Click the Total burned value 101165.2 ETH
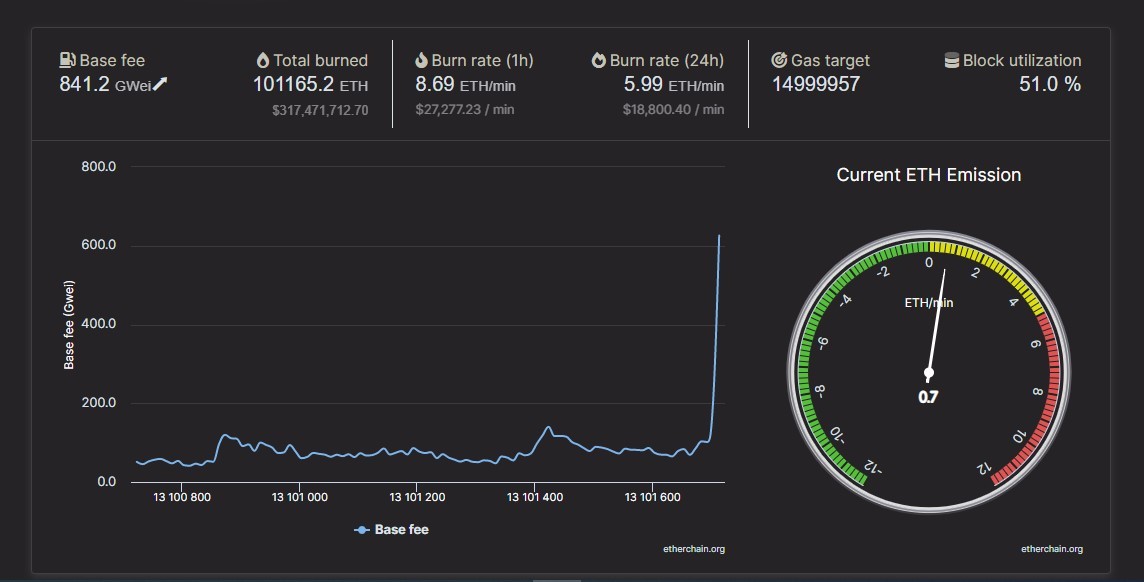Image resolution: width=1144 pixels, height=582 pixels. click(310, 85)
